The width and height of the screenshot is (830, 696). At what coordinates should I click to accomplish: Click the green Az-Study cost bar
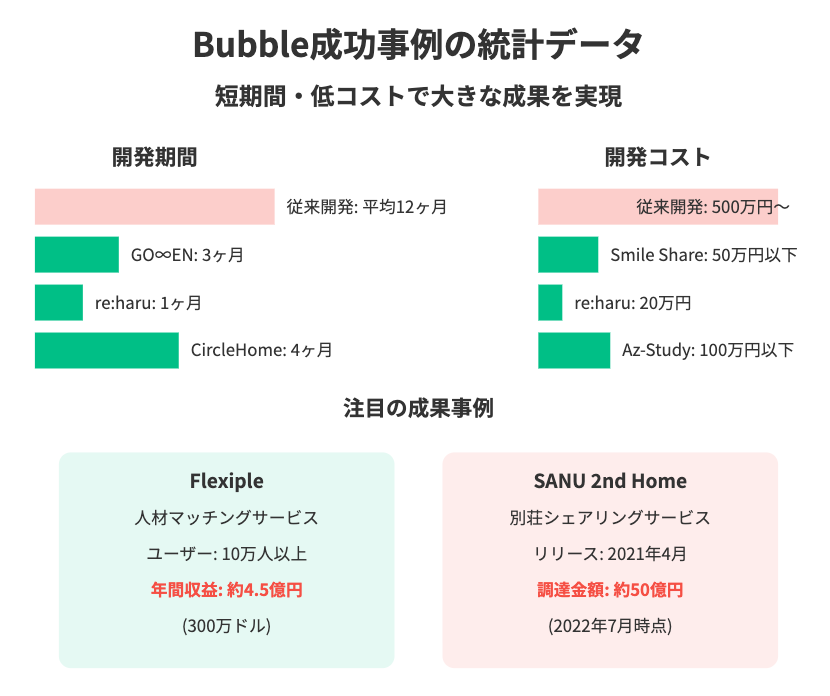[x=574, y=350]
